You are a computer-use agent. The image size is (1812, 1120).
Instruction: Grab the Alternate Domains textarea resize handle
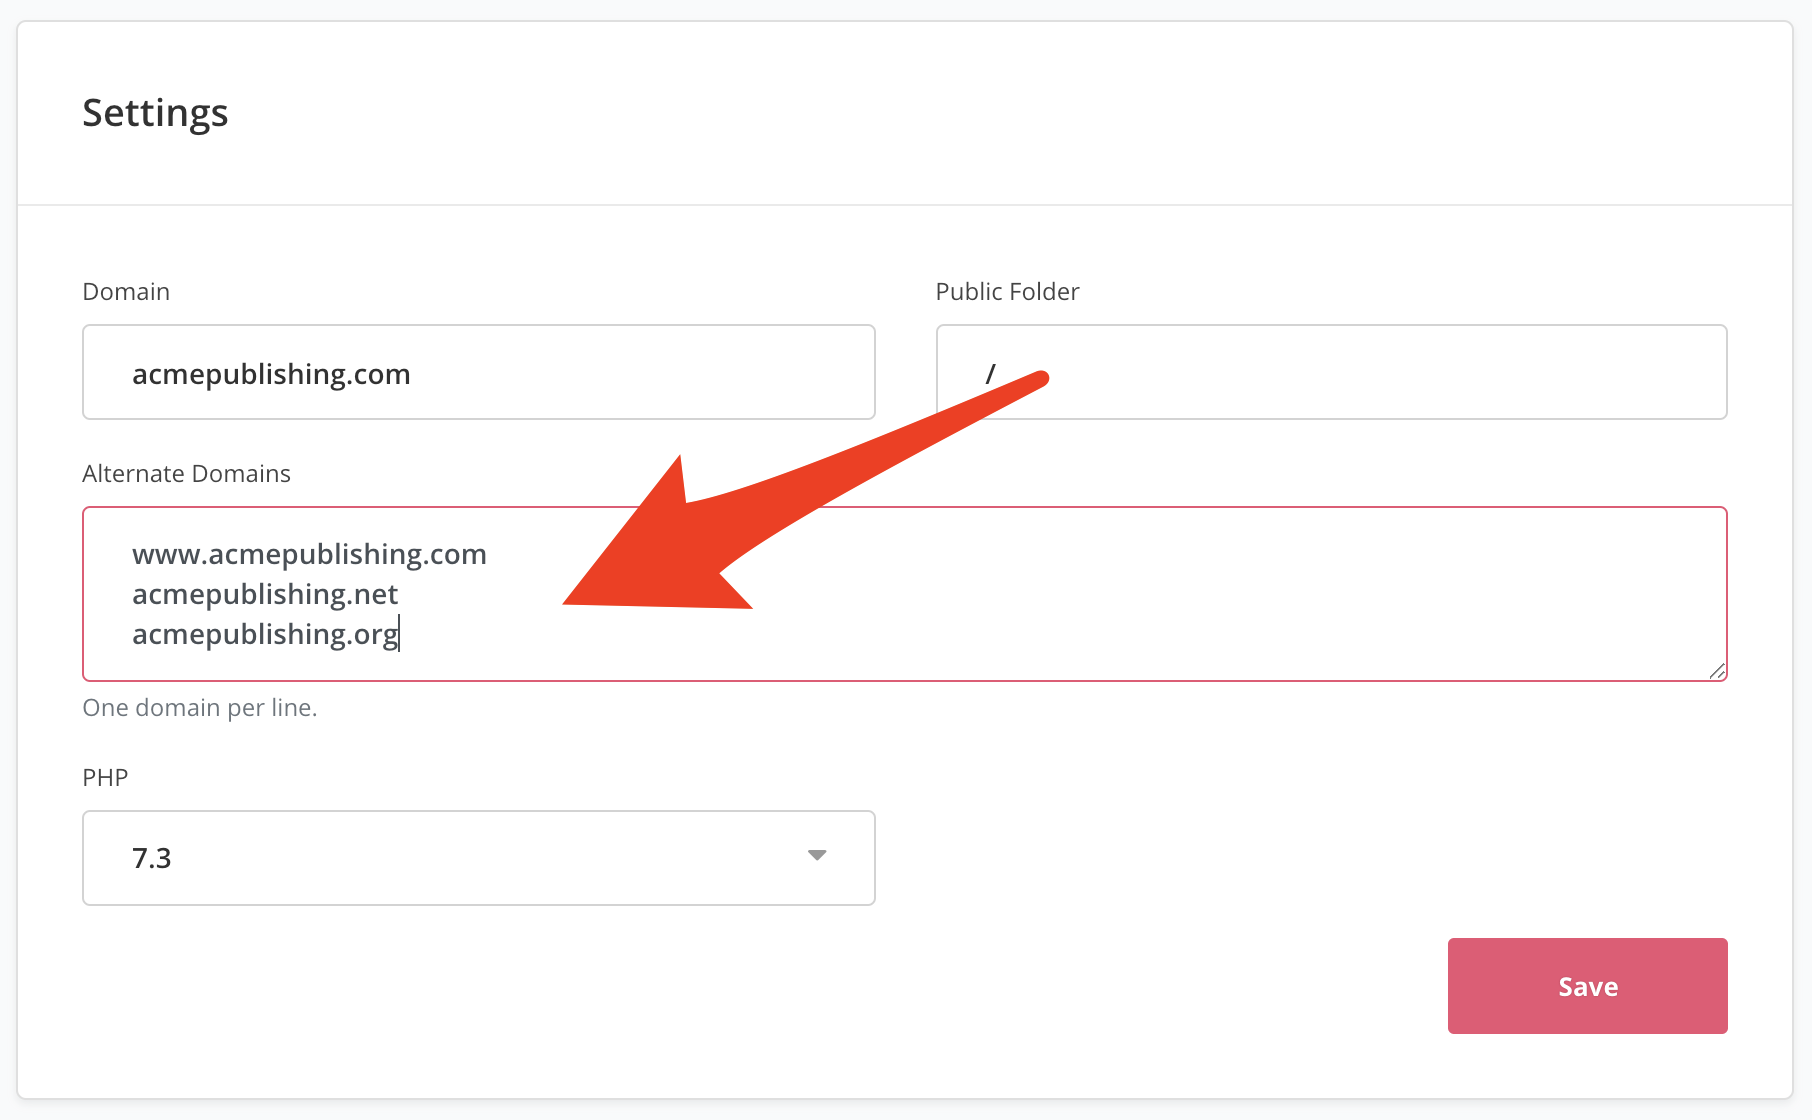click(1717, 671)
